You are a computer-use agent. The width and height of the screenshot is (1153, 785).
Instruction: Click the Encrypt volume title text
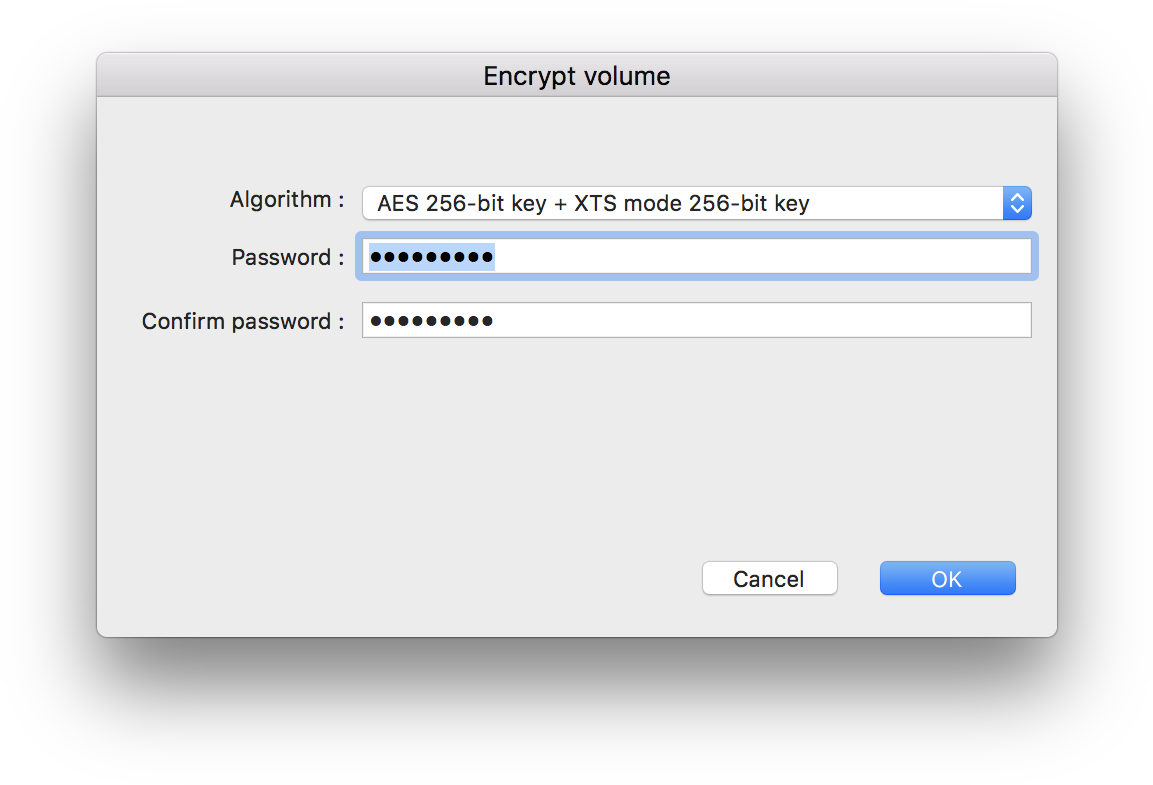[x=576, y=76]
